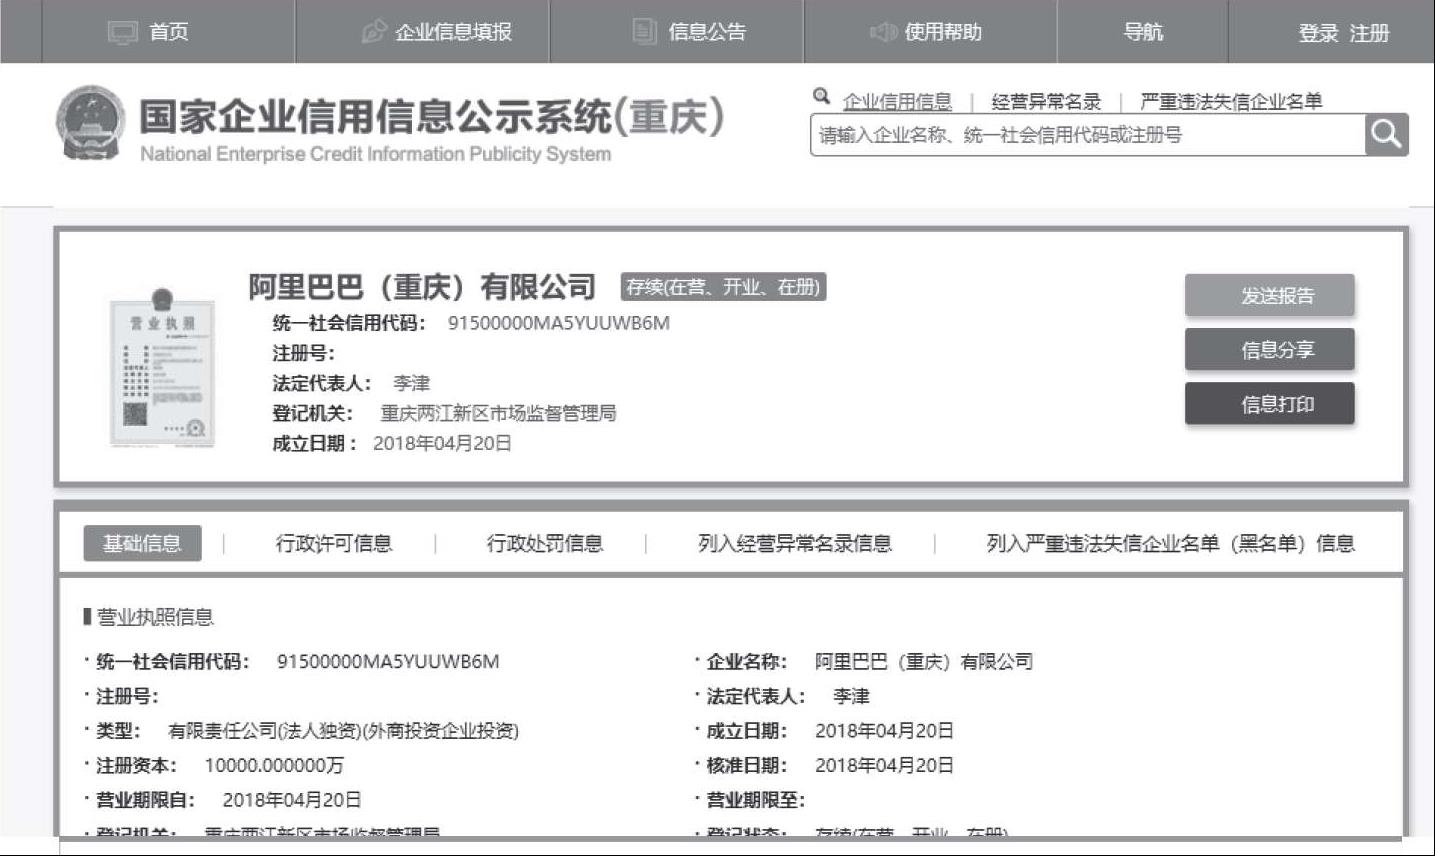Click 李津 in the license info section
This screenshot has height=856, width=1435.
(851, 696)
